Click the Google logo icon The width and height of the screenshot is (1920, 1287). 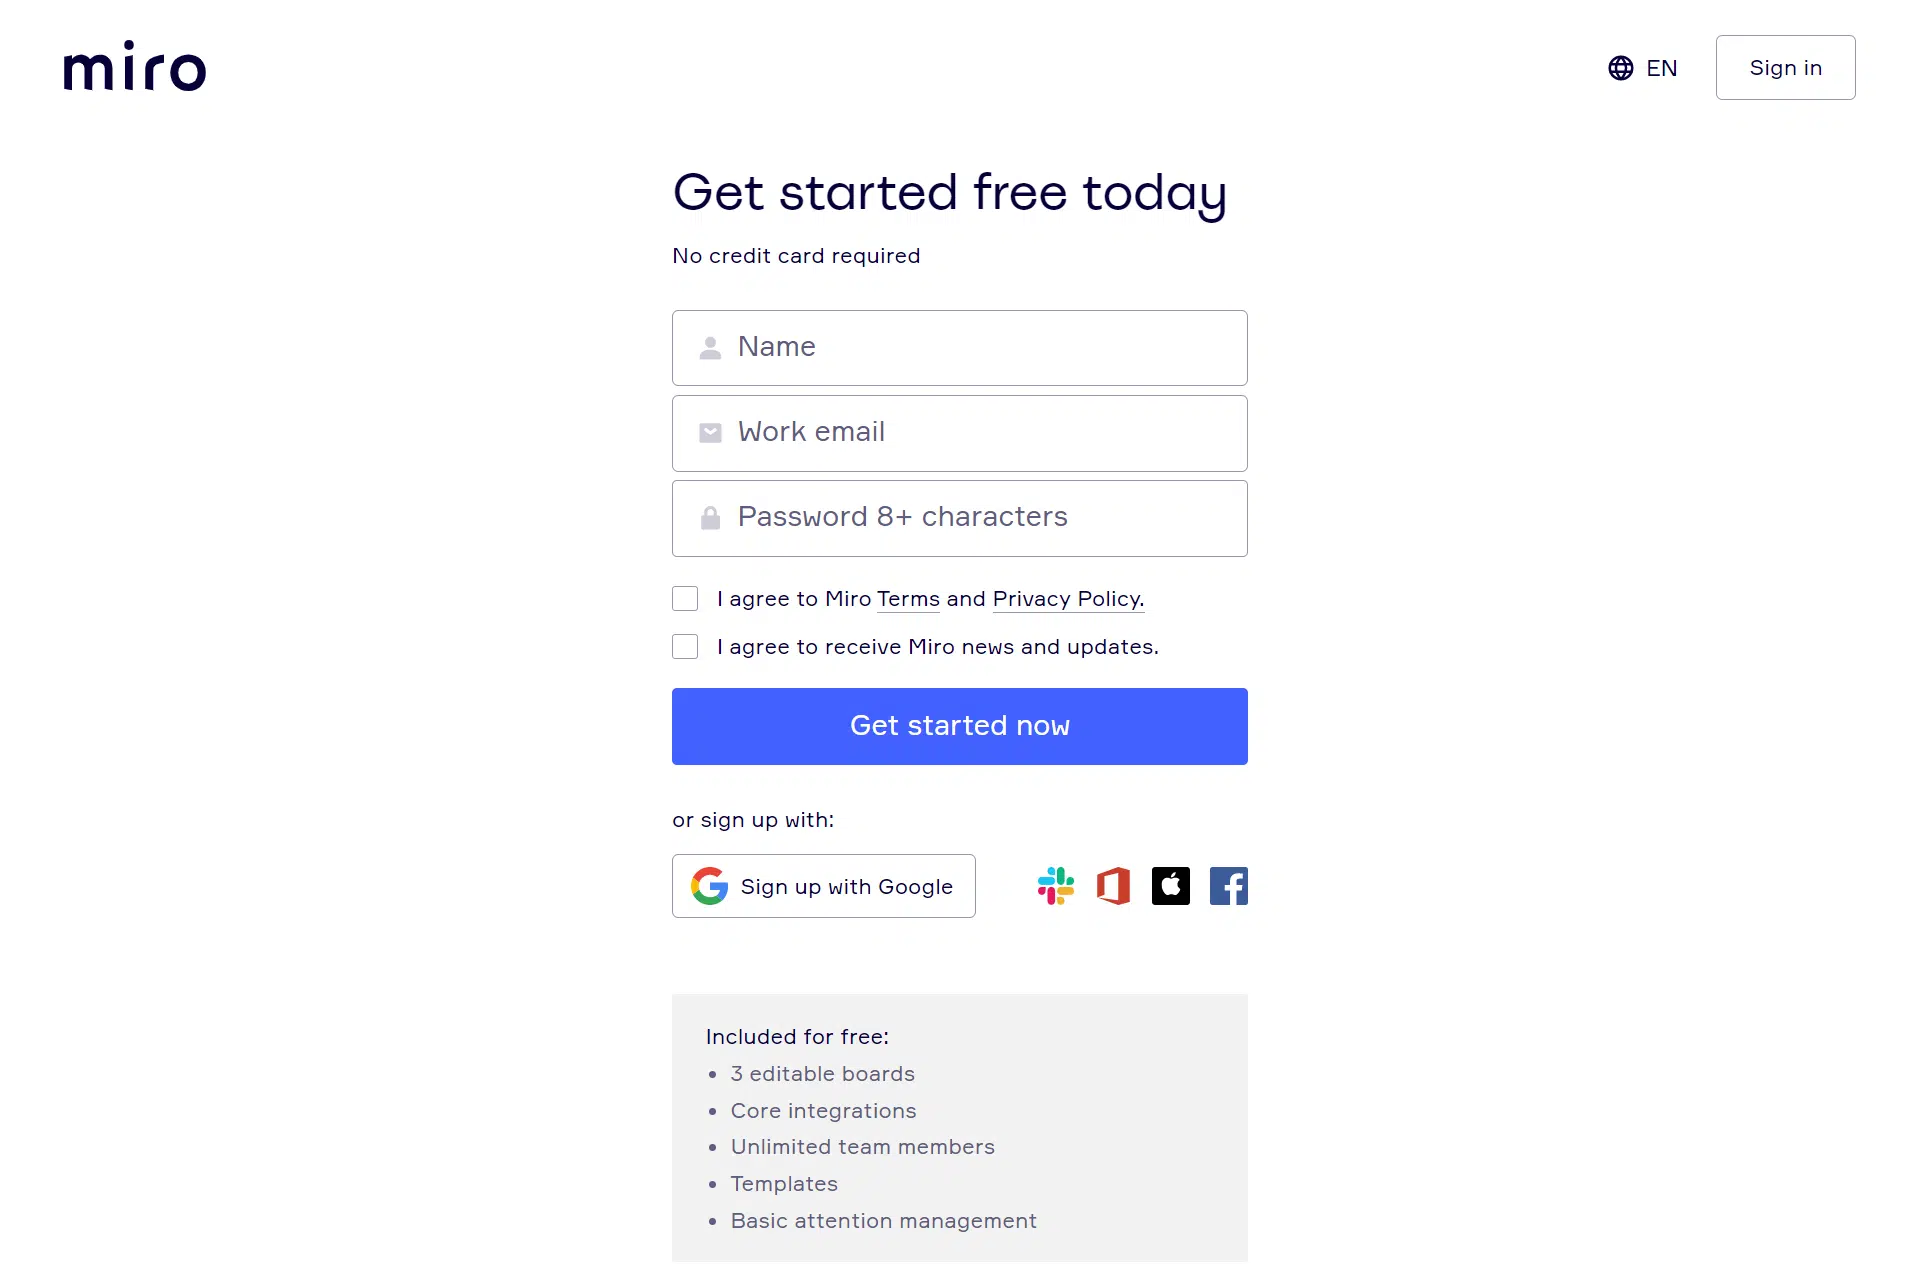(x=709, y=886)
